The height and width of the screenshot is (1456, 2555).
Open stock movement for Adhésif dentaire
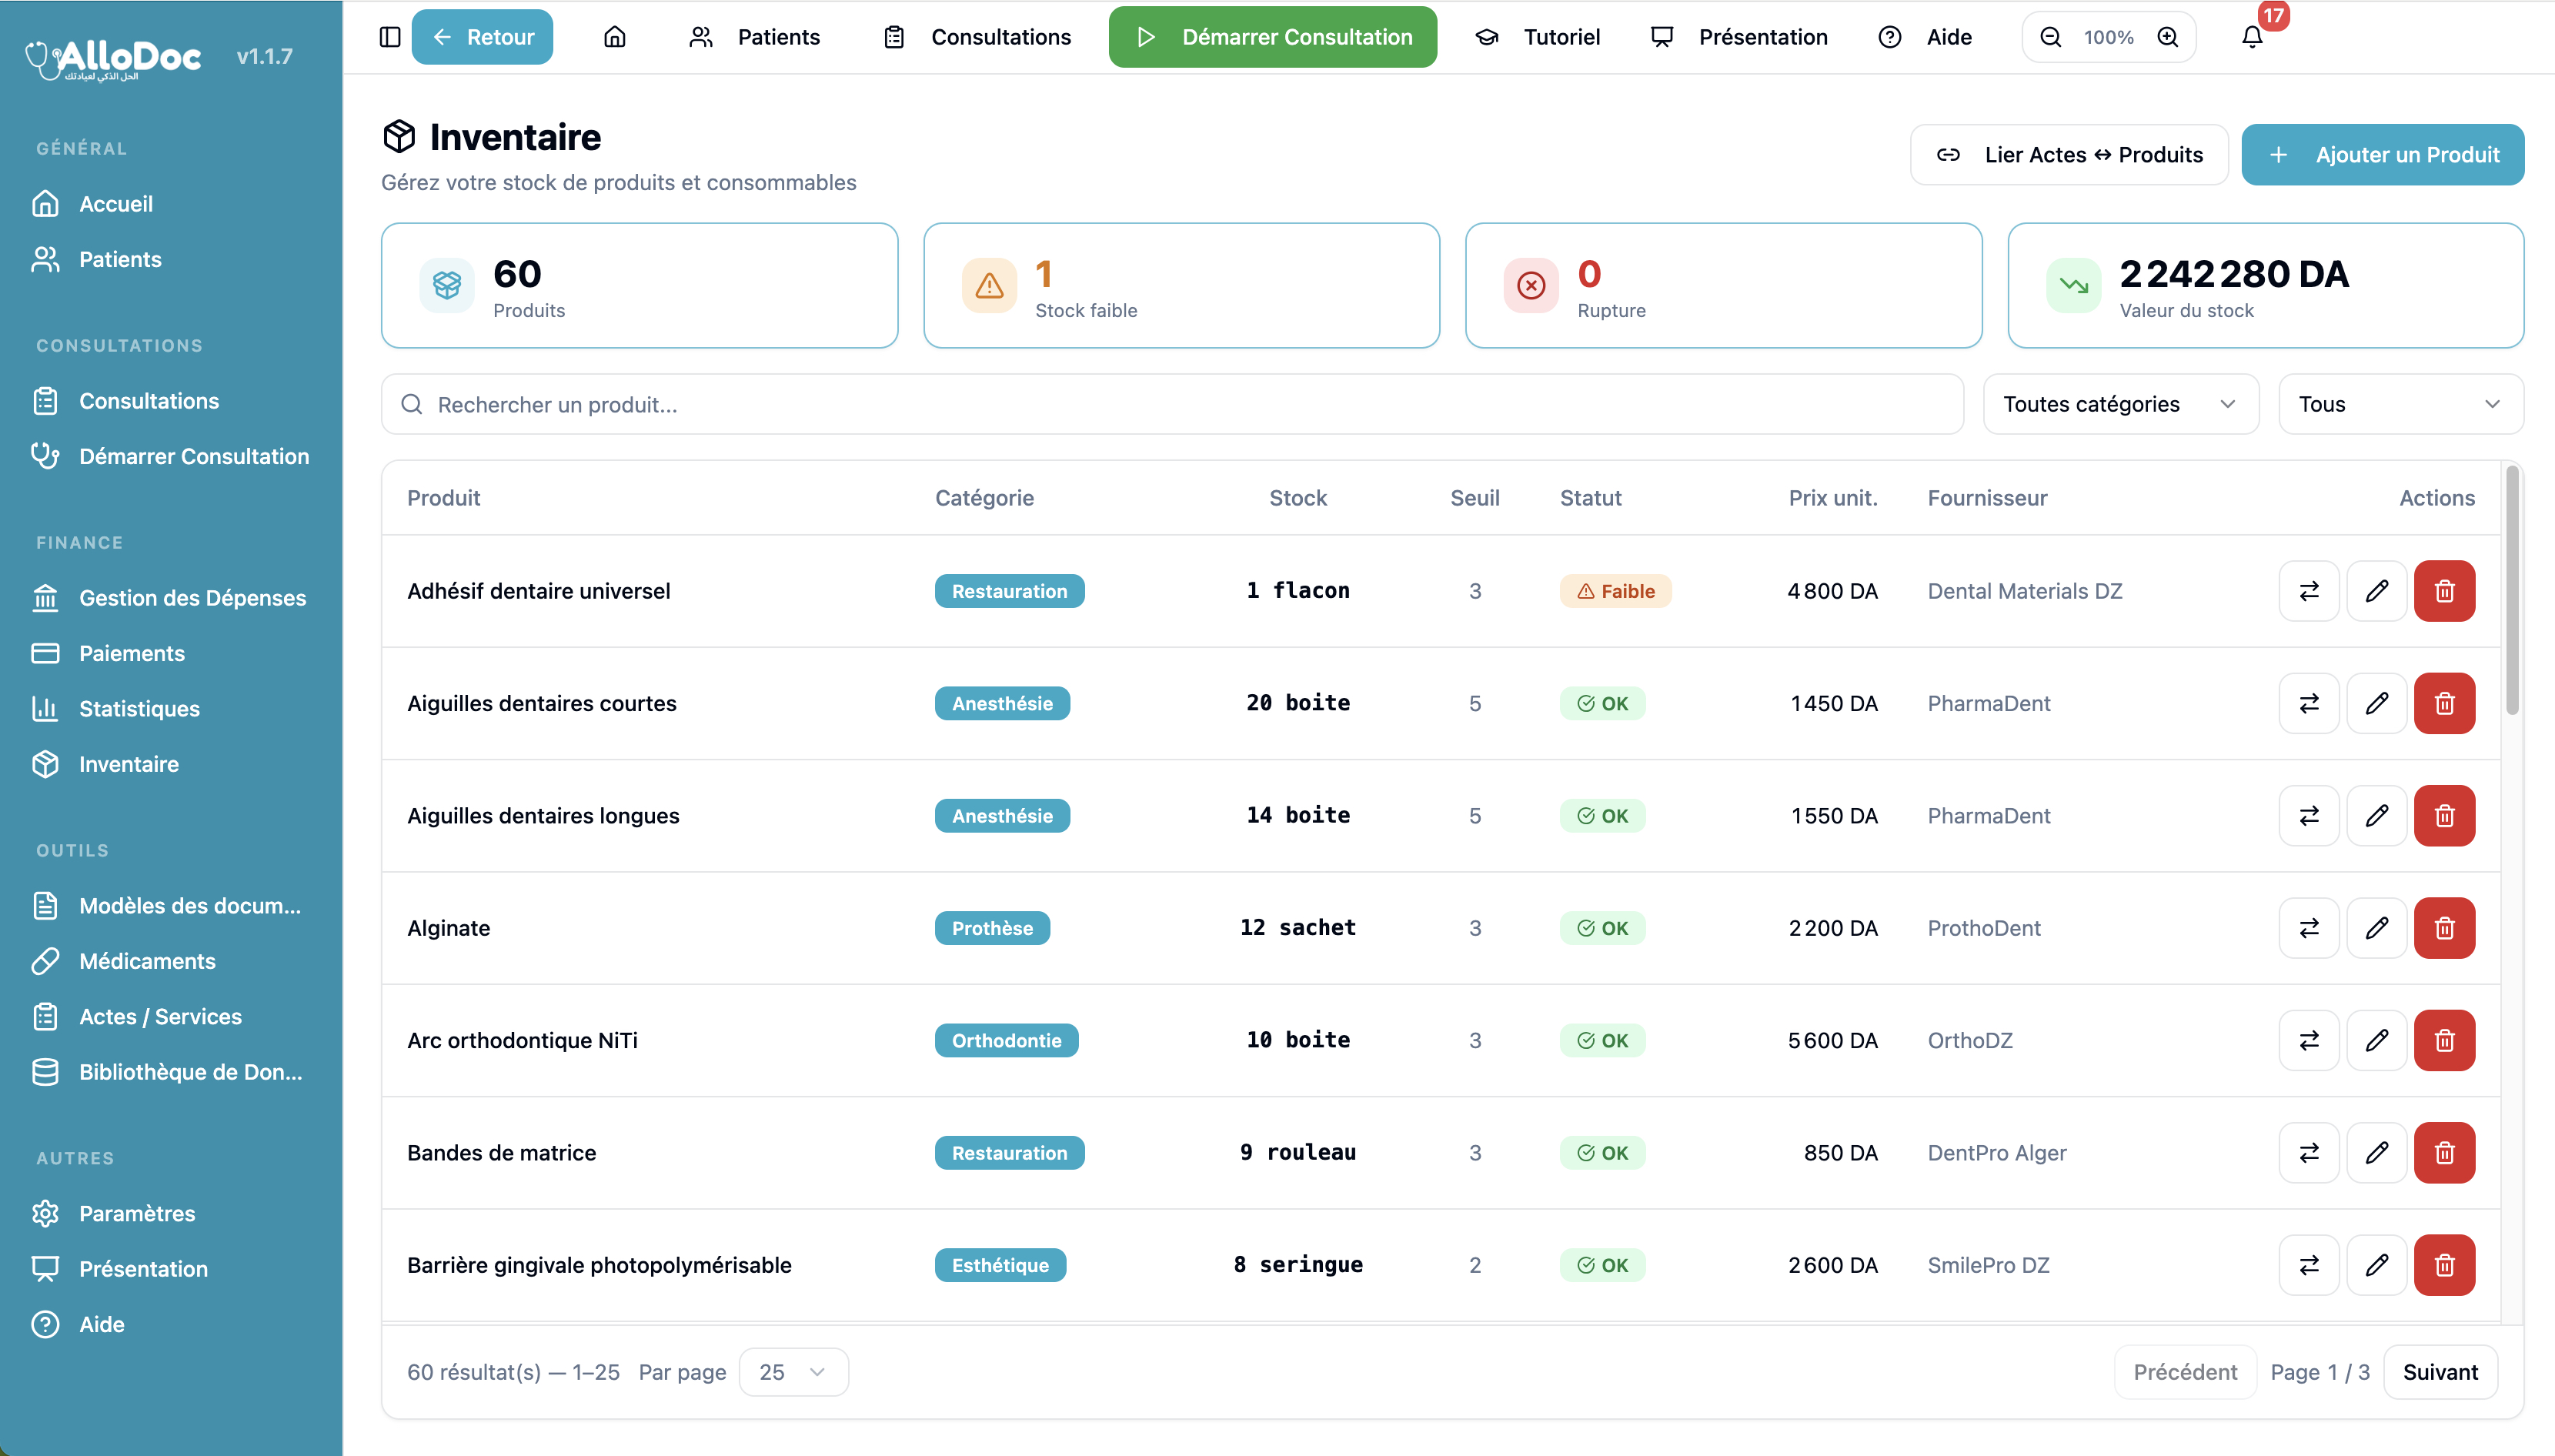(x=2308, y=591)
